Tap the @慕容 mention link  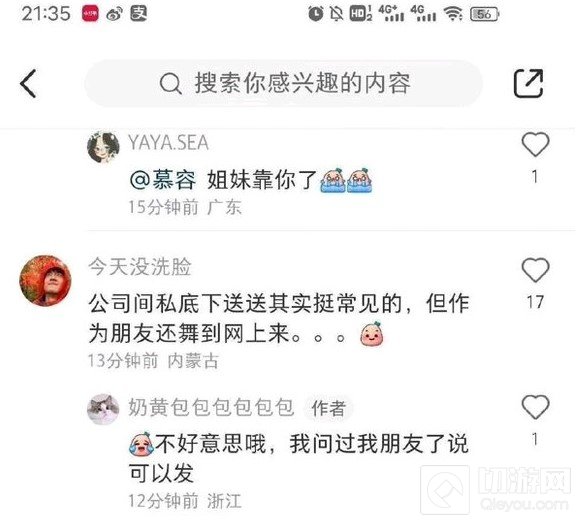coord(163,180)
